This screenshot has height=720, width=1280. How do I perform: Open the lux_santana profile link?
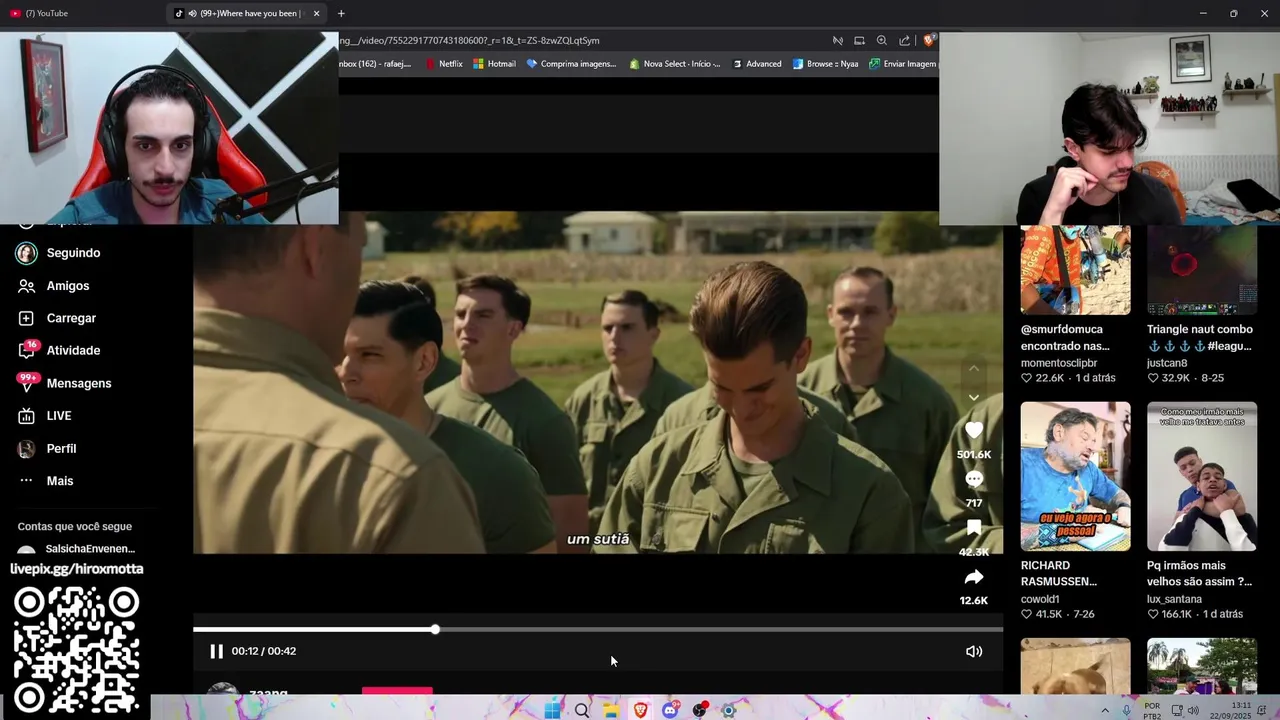point(1174,599)
